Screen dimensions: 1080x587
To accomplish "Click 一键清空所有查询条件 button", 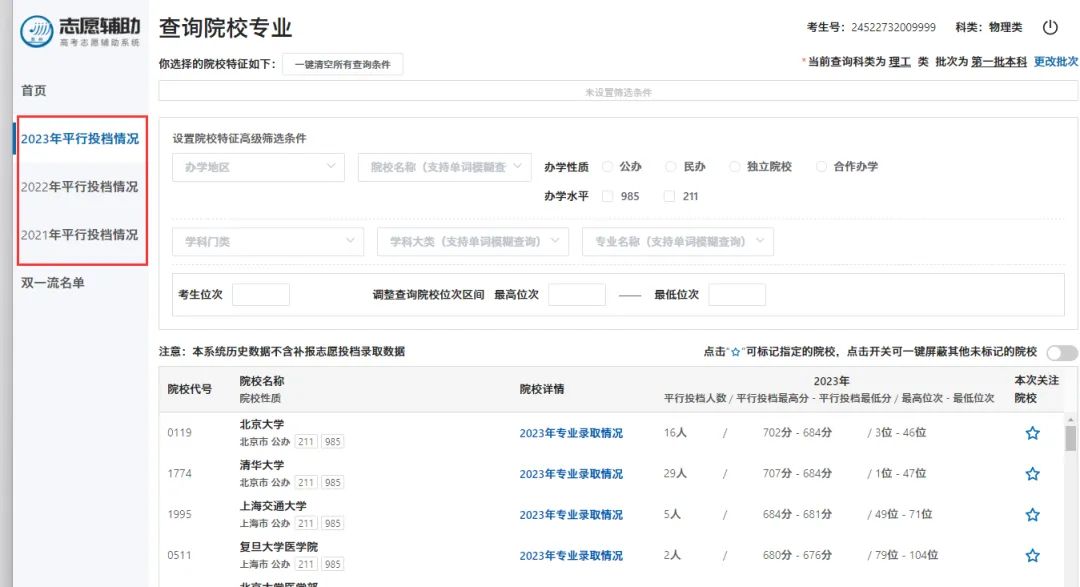I will [342, 64].
